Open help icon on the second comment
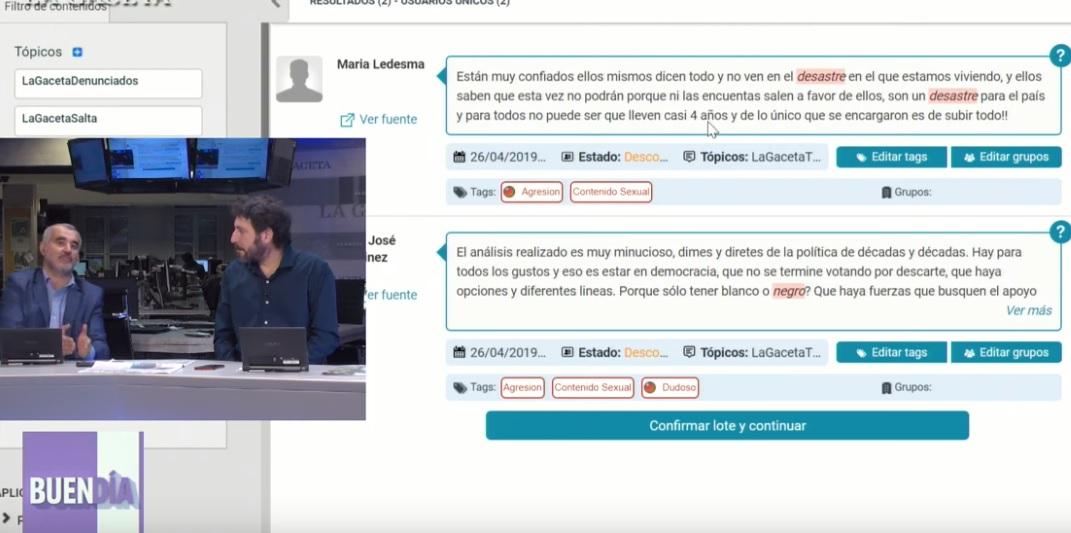This screenshot has height=533, width=1071. click(1059, 232)
